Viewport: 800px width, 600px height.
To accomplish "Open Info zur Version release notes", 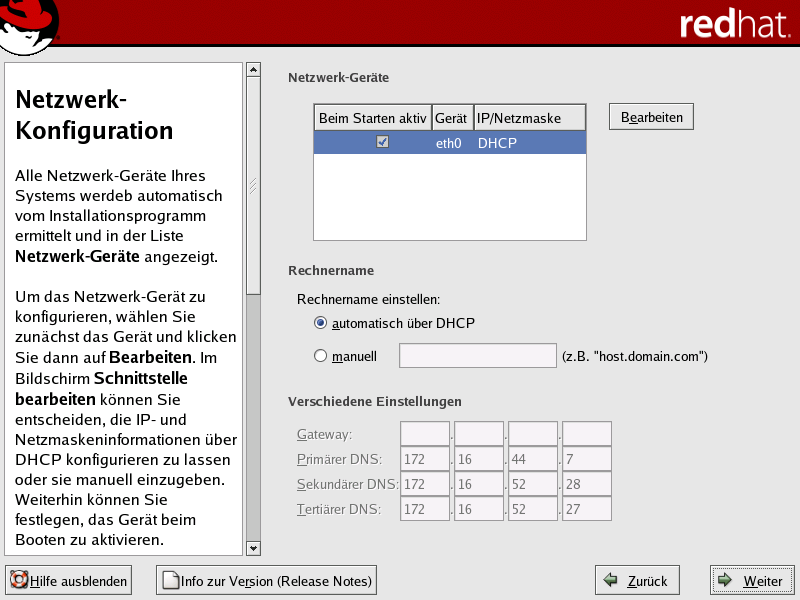I will 266,580.
